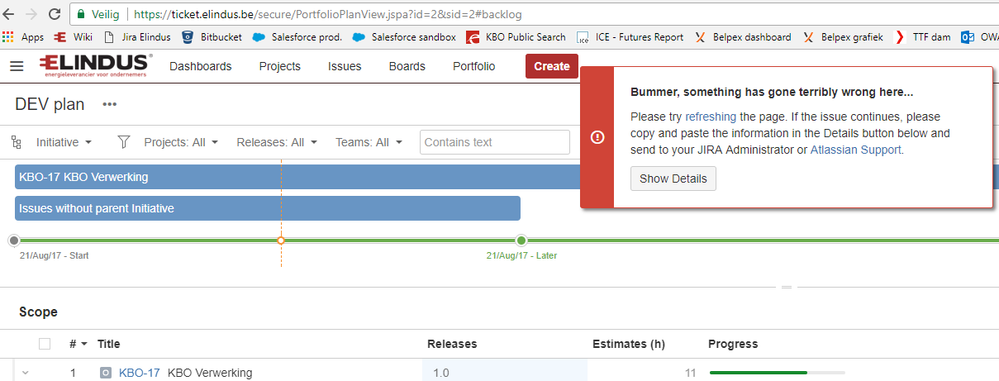
Task: Go back using browser back arrow
Action: tap(9, 13)
